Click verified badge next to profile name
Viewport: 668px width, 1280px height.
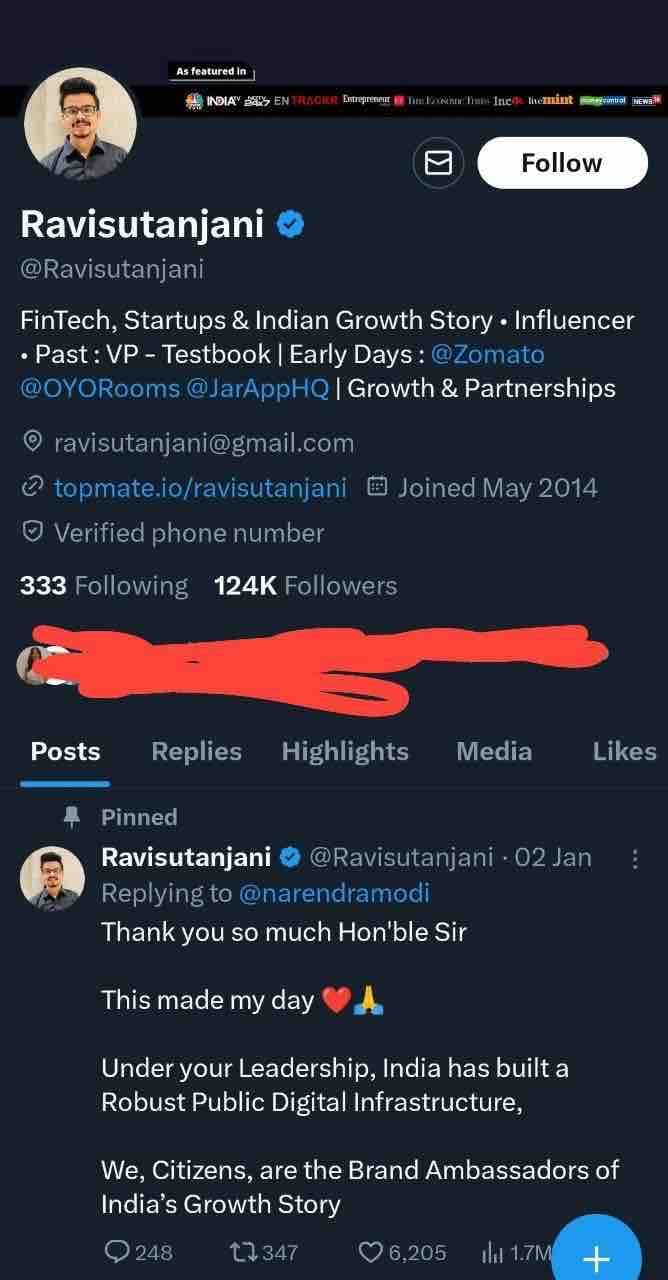[290, 225]
